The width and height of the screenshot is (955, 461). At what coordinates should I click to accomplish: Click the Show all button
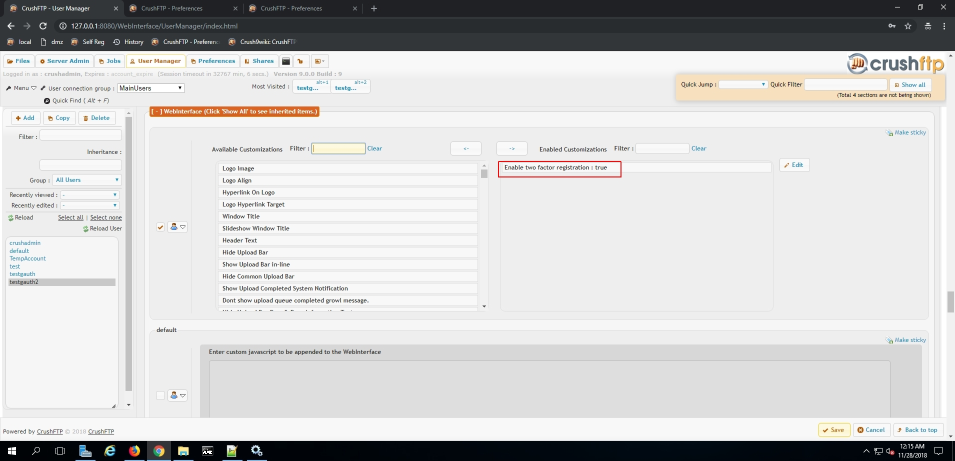(x=910, y=85)
